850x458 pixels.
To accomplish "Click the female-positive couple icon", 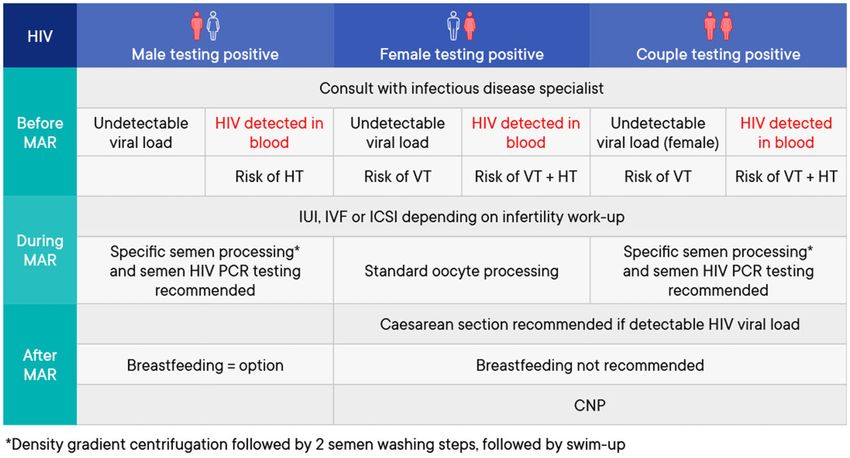I will click(462, 25).
